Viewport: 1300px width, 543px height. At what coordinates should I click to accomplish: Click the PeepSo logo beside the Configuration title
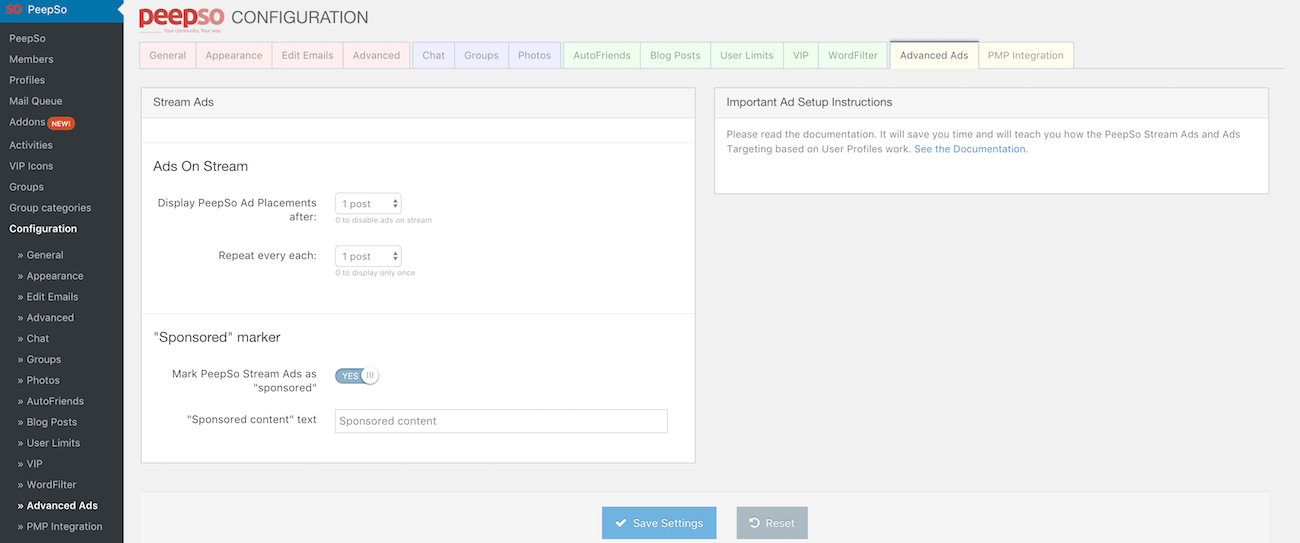[x=181, y=18]
